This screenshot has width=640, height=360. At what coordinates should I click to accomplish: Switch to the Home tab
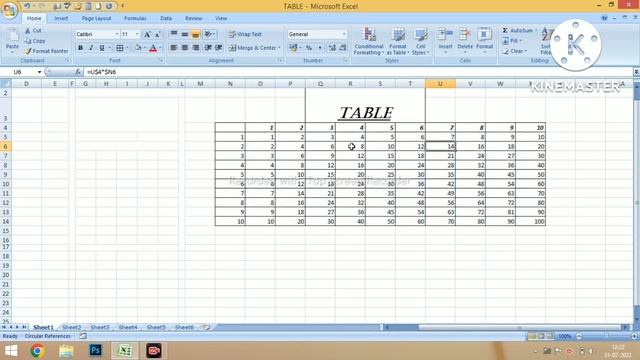coord(34,18)
